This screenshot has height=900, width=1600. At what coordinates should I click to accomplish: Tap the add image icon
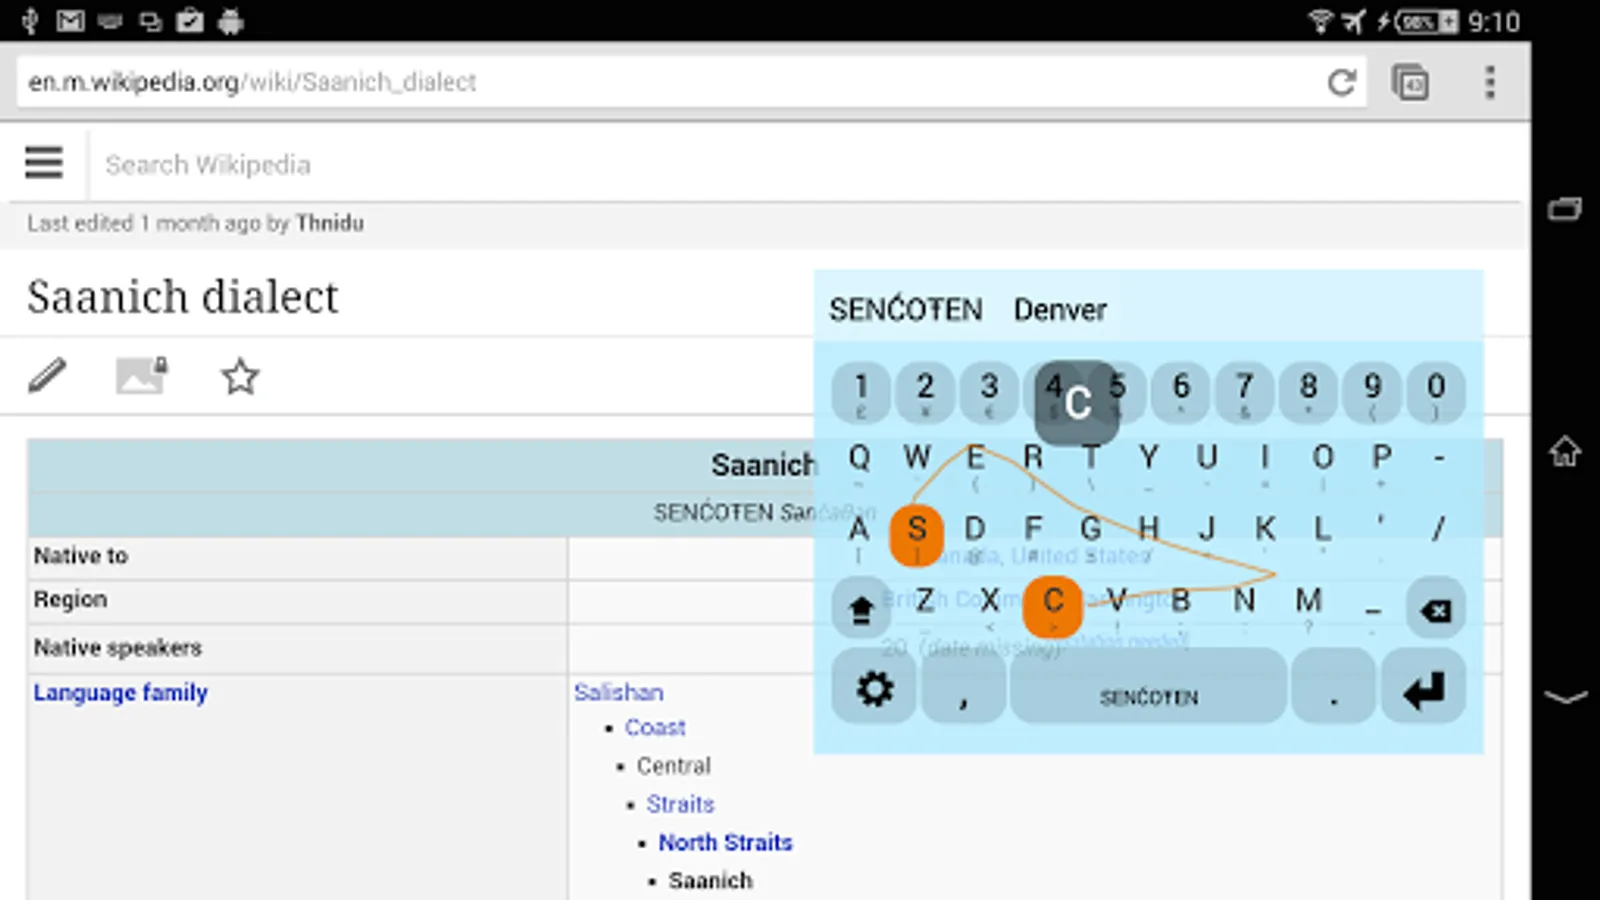click(141, 376)
